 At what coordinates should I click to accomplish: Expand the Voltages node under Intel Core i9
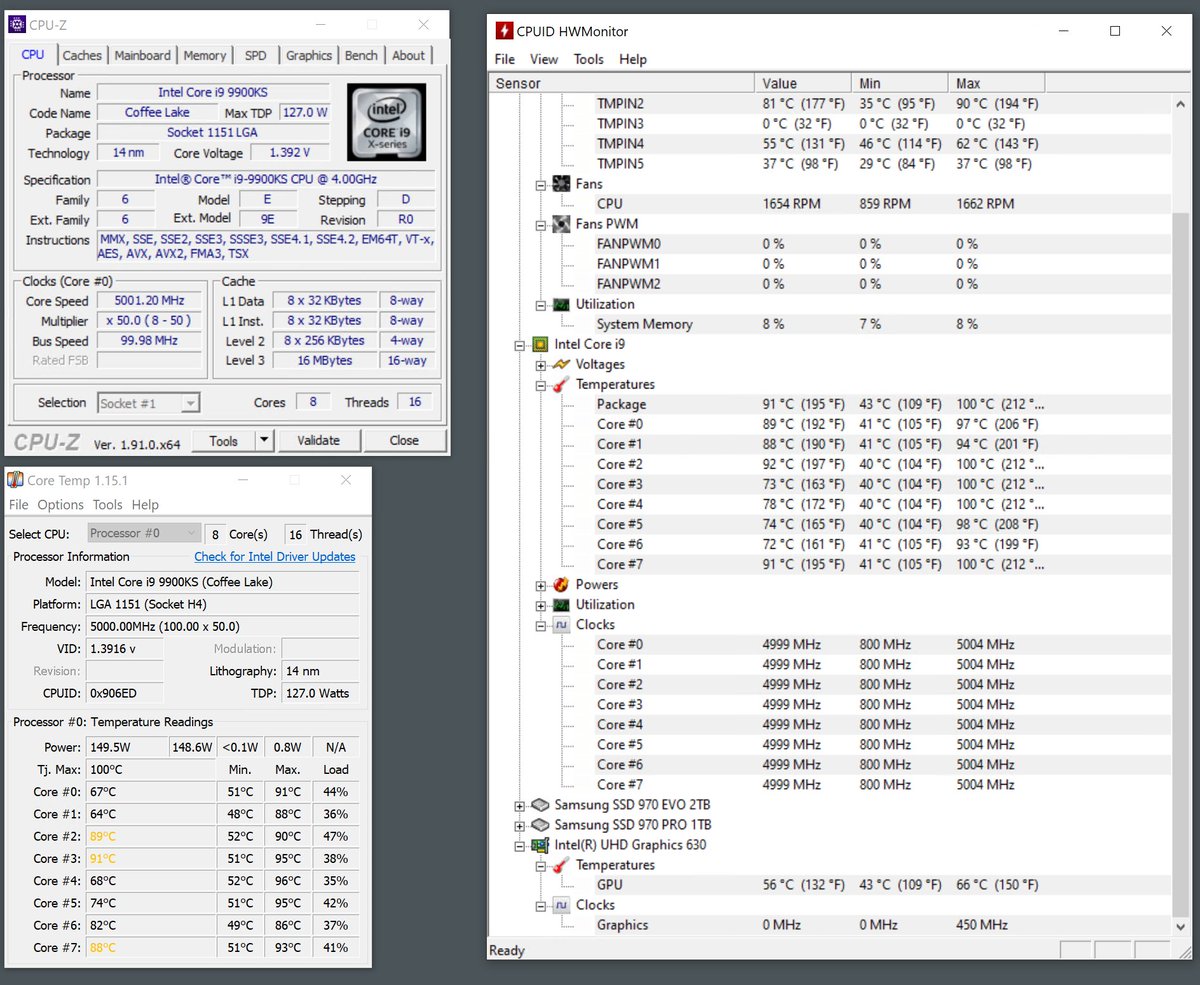541,364
